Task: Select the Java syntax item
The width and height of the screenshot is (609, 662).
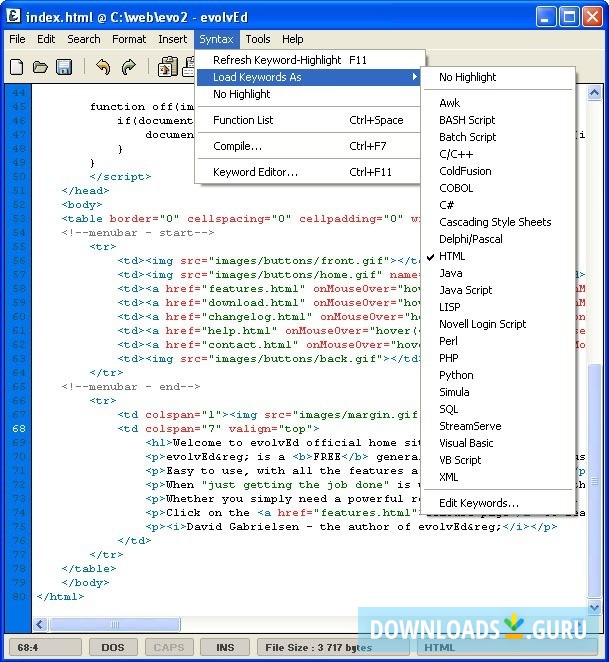Action: click(498, 273)
